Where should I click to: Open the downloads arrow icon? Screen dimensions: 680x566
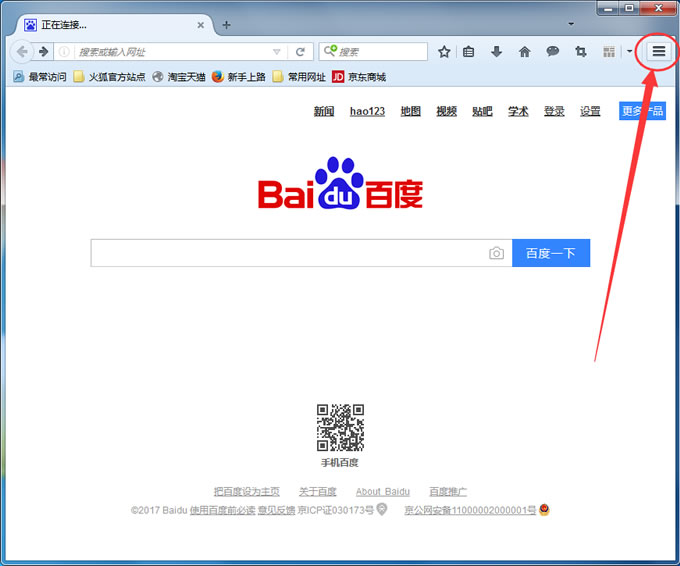496,52
